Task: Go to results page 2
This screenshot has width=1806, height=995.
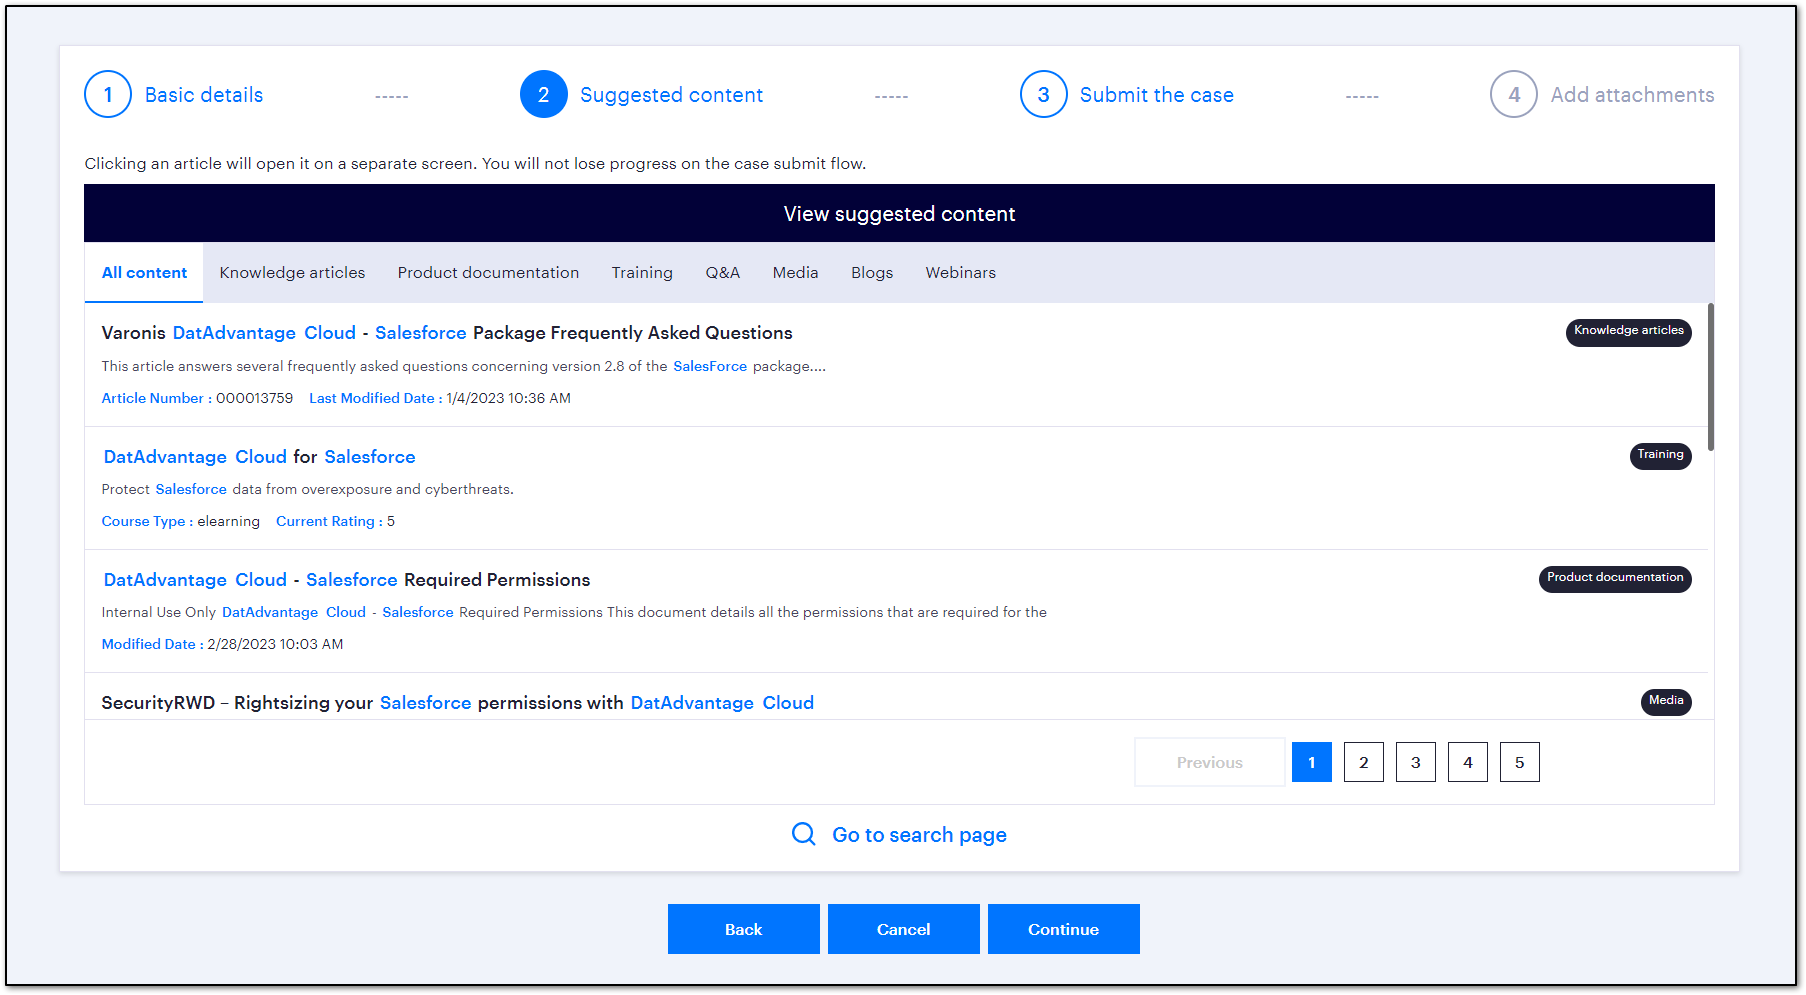Action: coord(1364,762)
